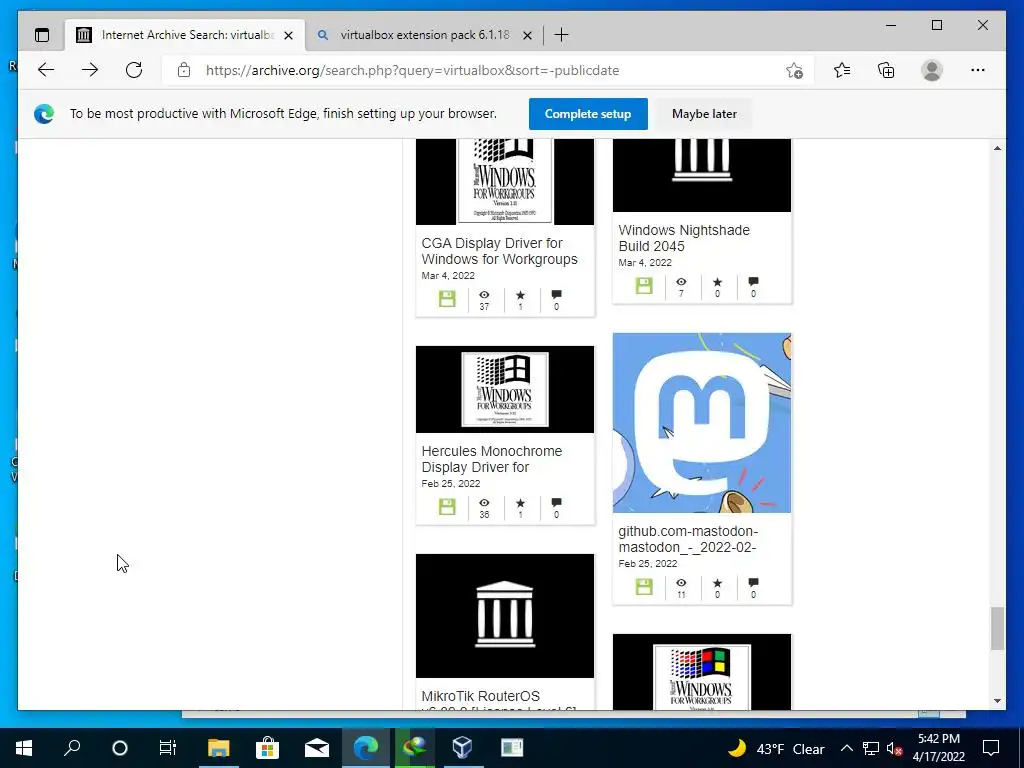Open Collections panel in Edge
Image resolution: width=1024 pixels, height=768 pixels.
tap(886, 70)
